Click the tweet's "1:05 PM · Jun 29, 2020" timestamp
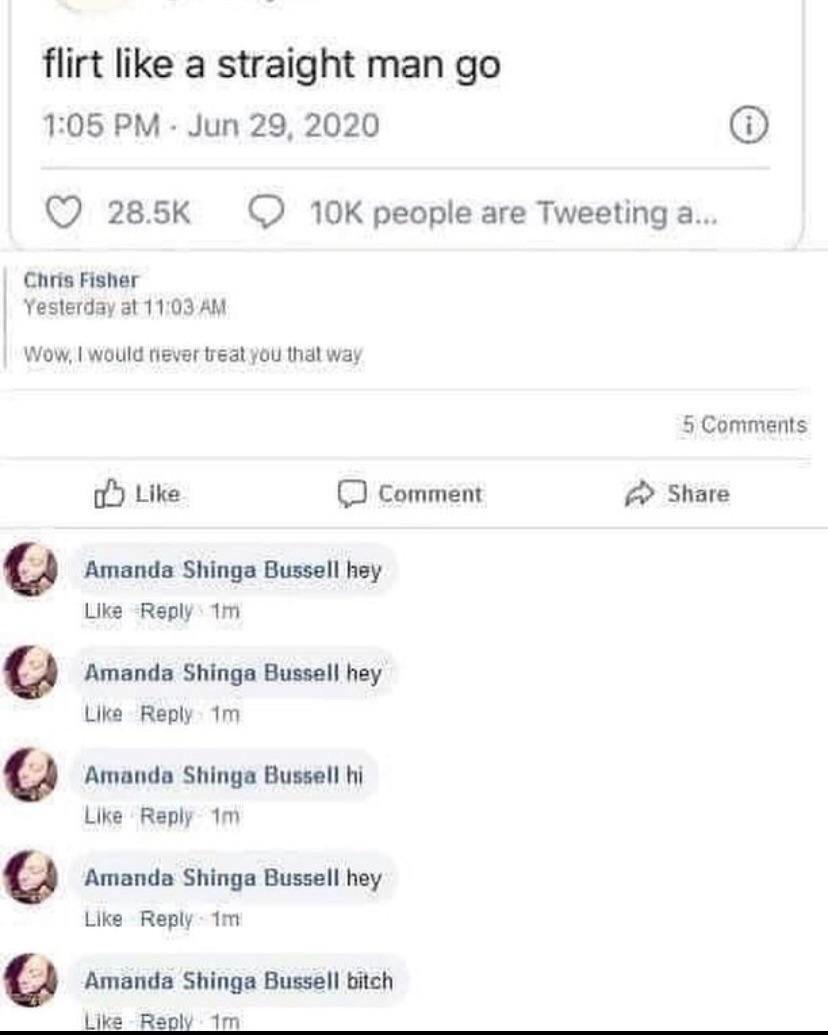The width and height of the screenshot is (828, 1035). (211, 126)
